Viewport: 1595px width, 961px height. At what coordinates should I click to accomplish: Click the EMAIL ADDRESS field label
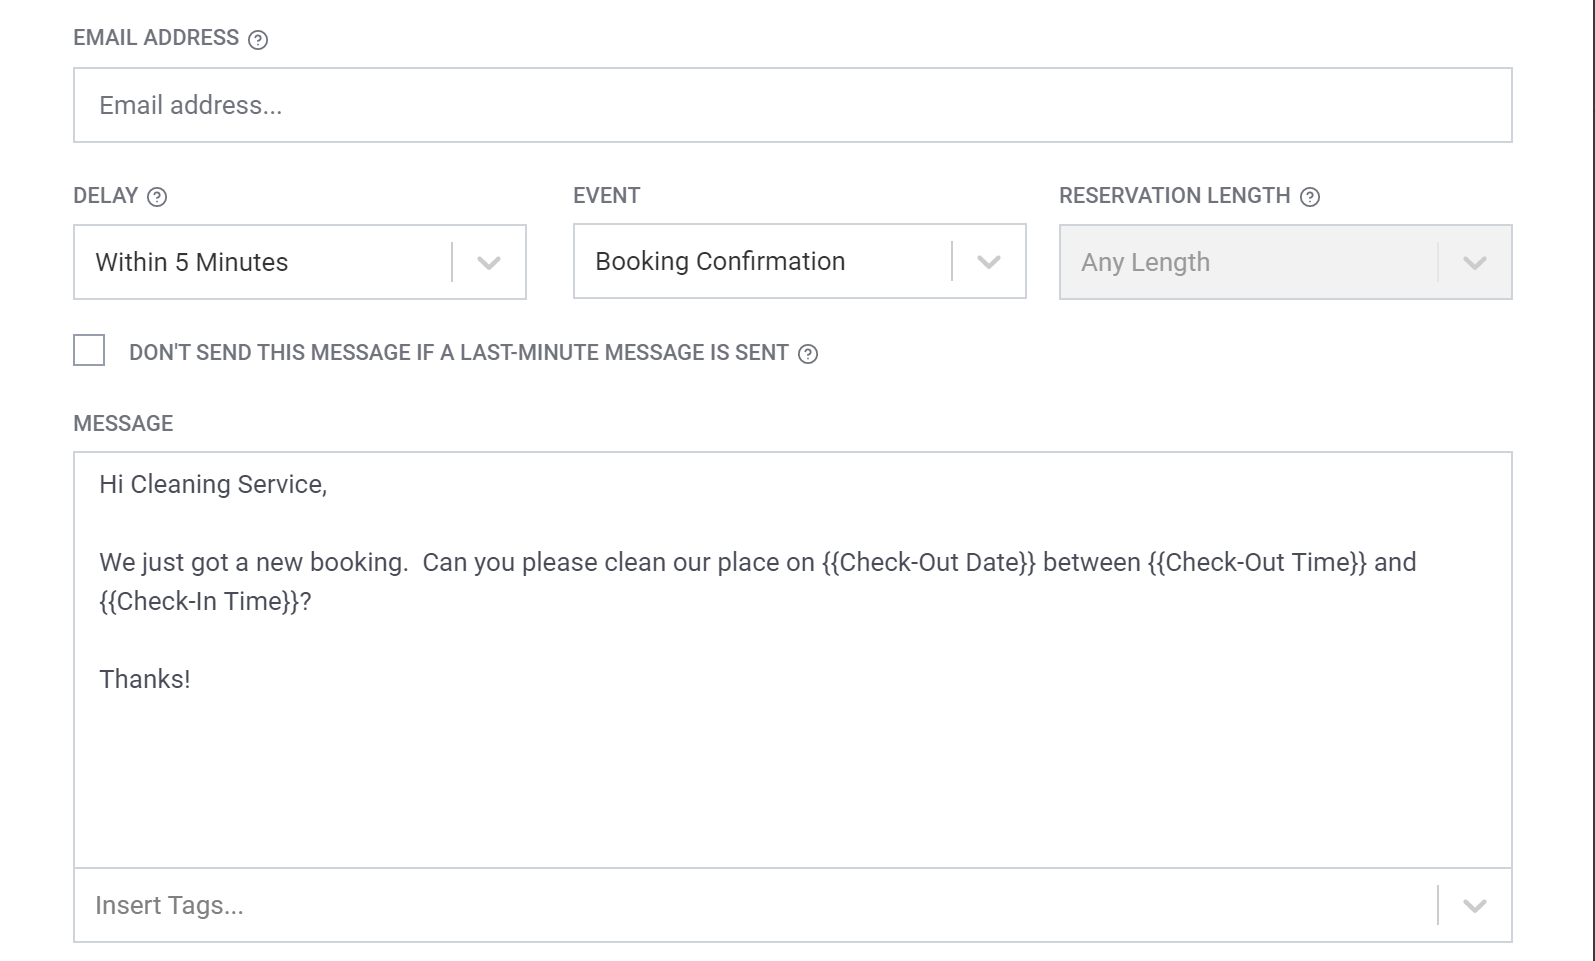[x=156, y=38]
